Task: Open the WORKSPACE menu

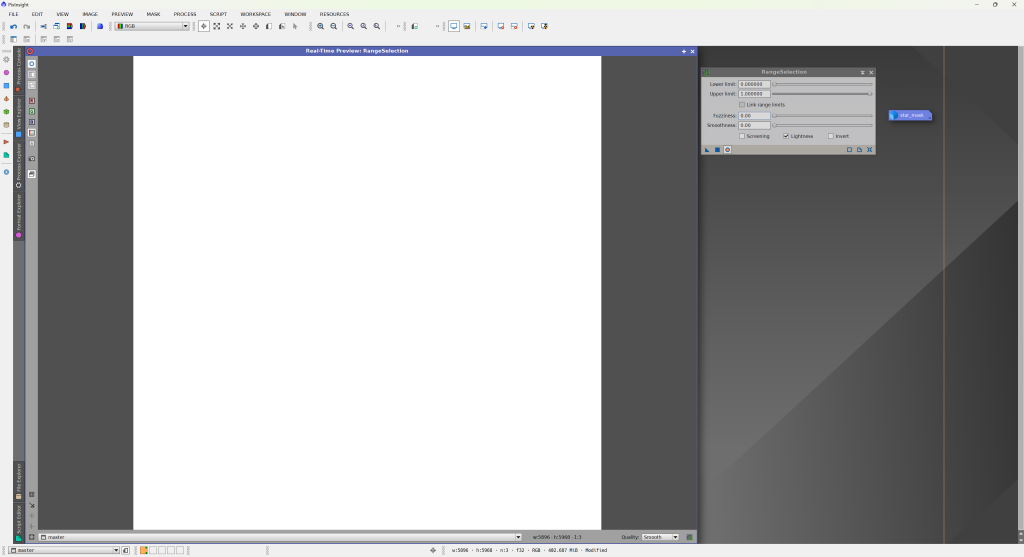Action: tap(255, 14)
